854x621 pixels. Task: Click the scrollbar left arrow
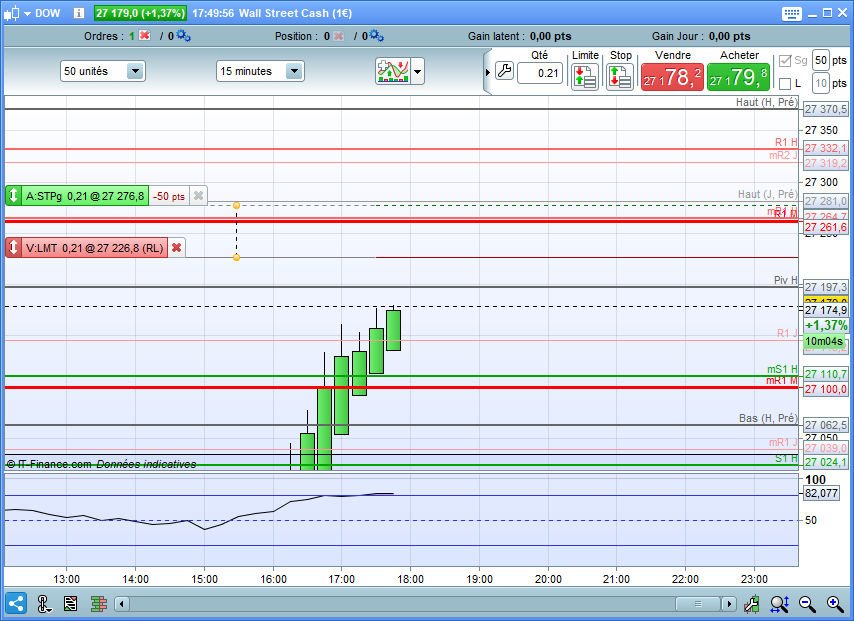point(122,604)
